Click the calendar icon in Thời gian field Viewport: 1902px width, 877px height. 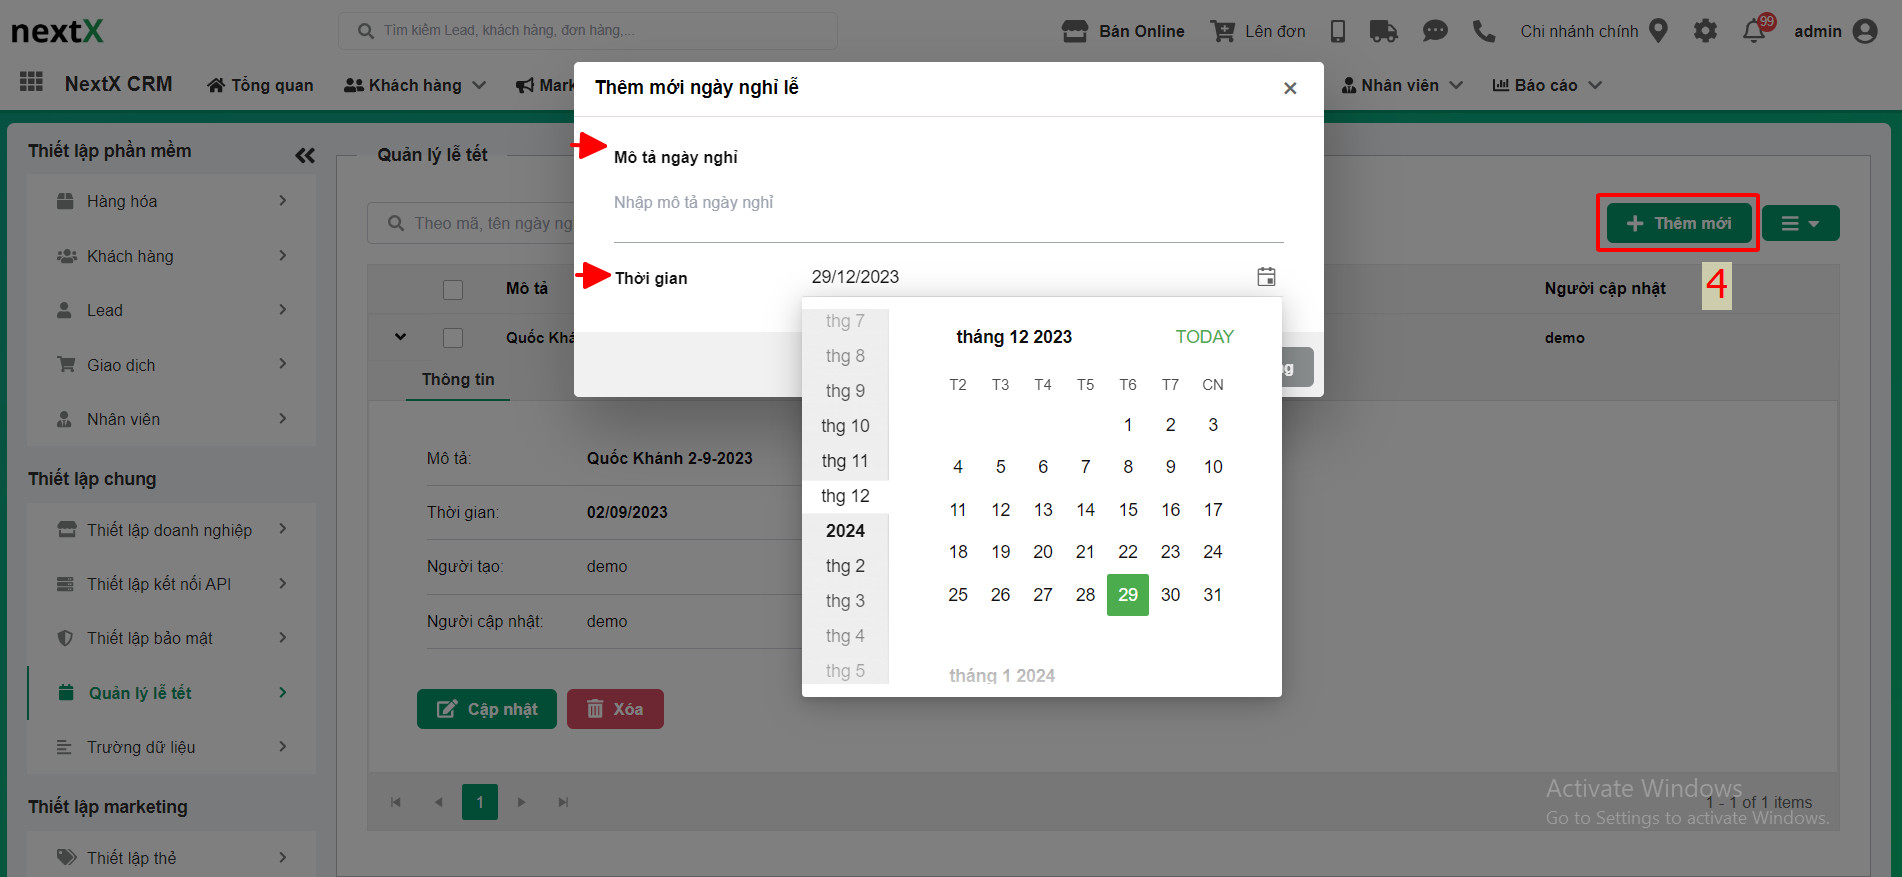tap(1266, 277)
